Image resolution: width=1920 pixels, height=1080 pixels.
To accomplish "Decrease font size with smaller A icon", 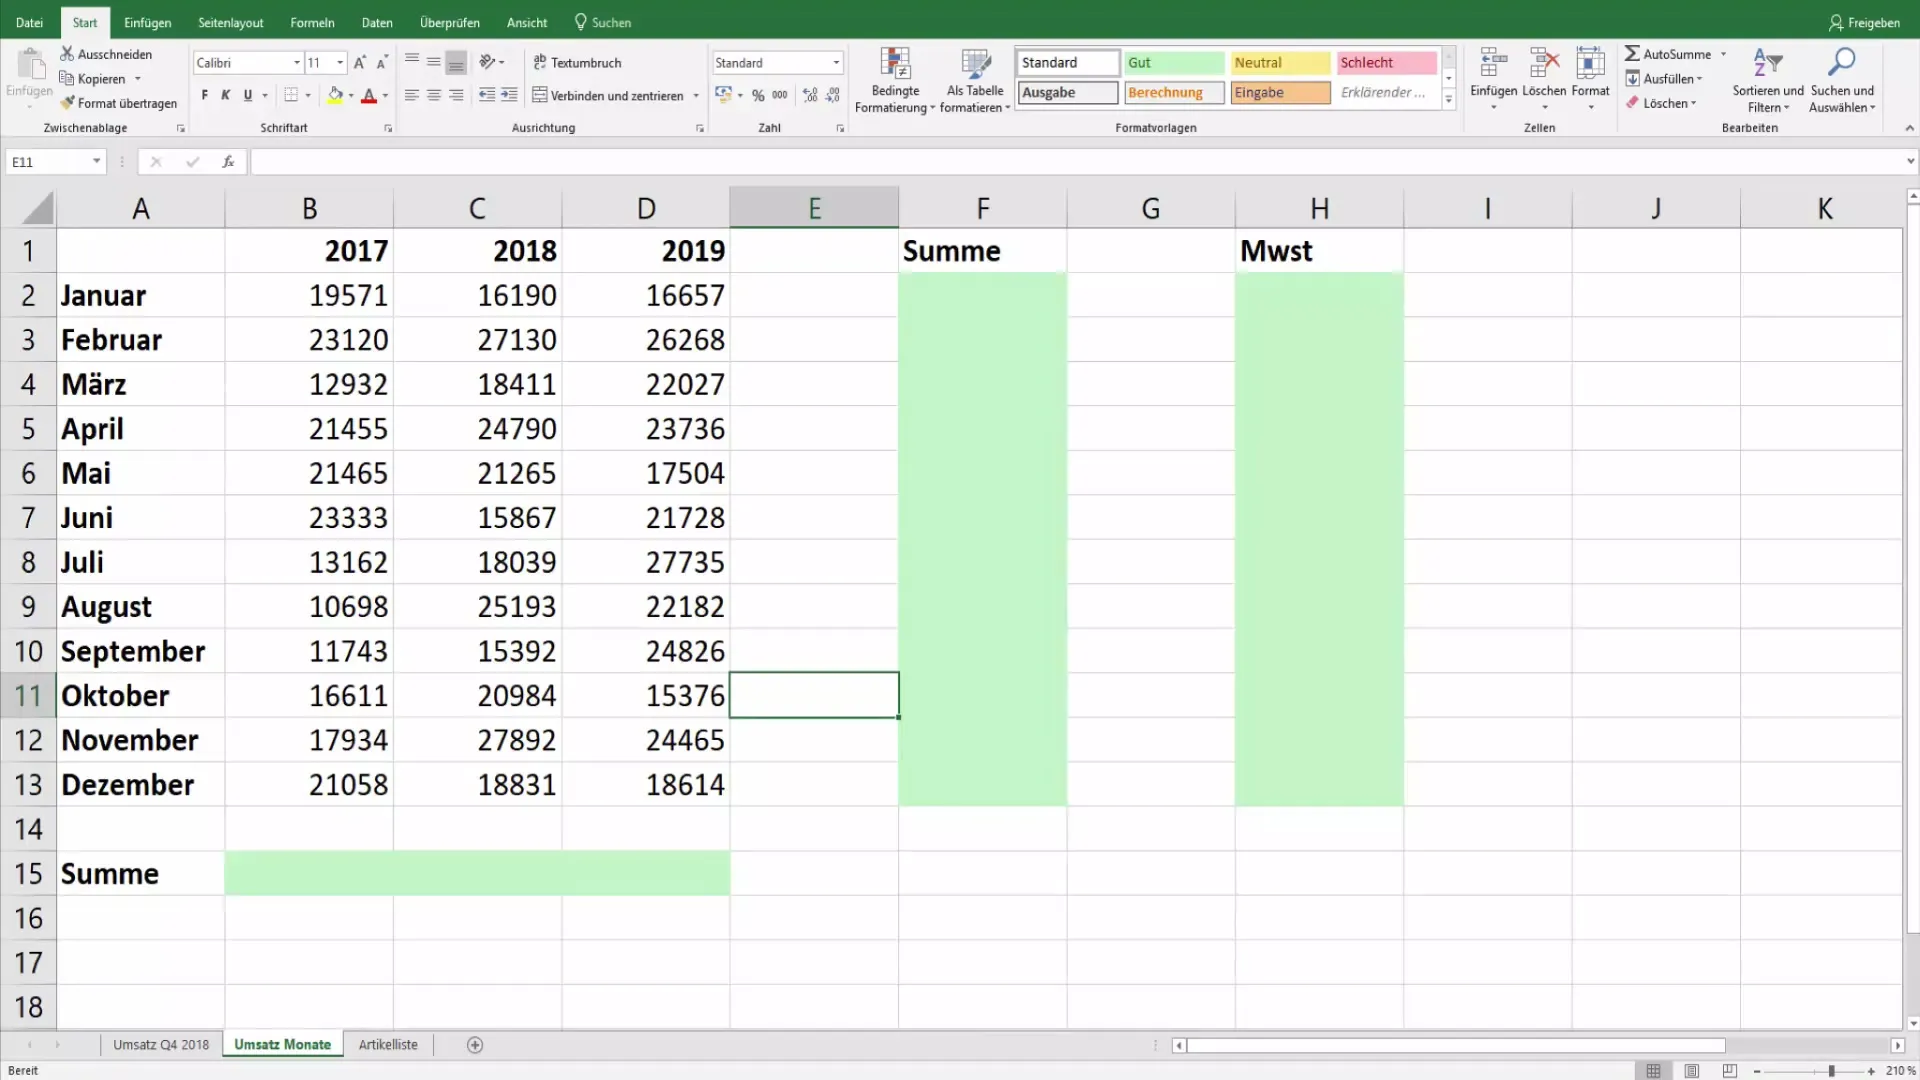I will pyautogui.click(x=382, y=63).
